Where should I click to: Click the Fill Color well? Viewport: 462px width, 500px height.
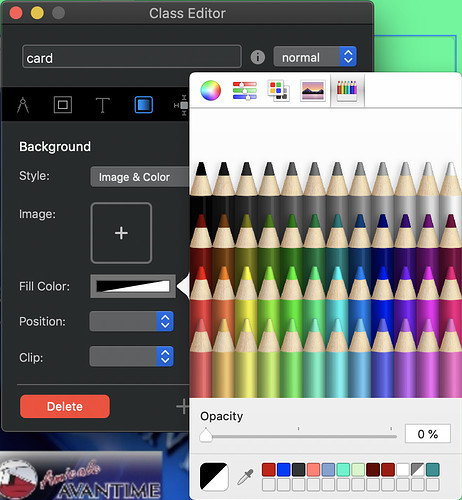click(x=133, y=286)
